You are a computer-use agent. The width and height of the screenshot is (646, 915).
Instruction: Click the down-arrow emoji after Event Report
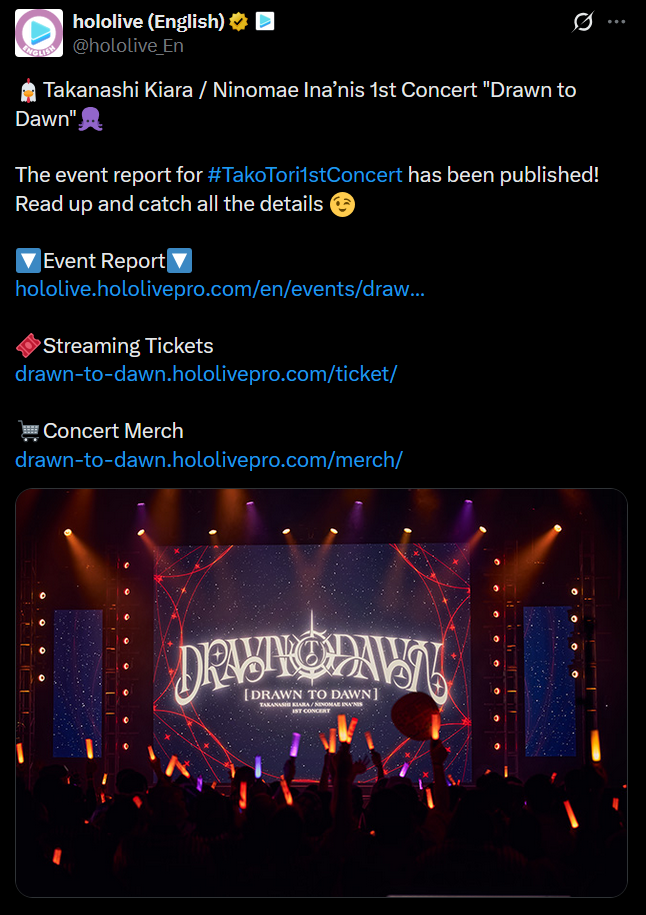tap(179, 261)
